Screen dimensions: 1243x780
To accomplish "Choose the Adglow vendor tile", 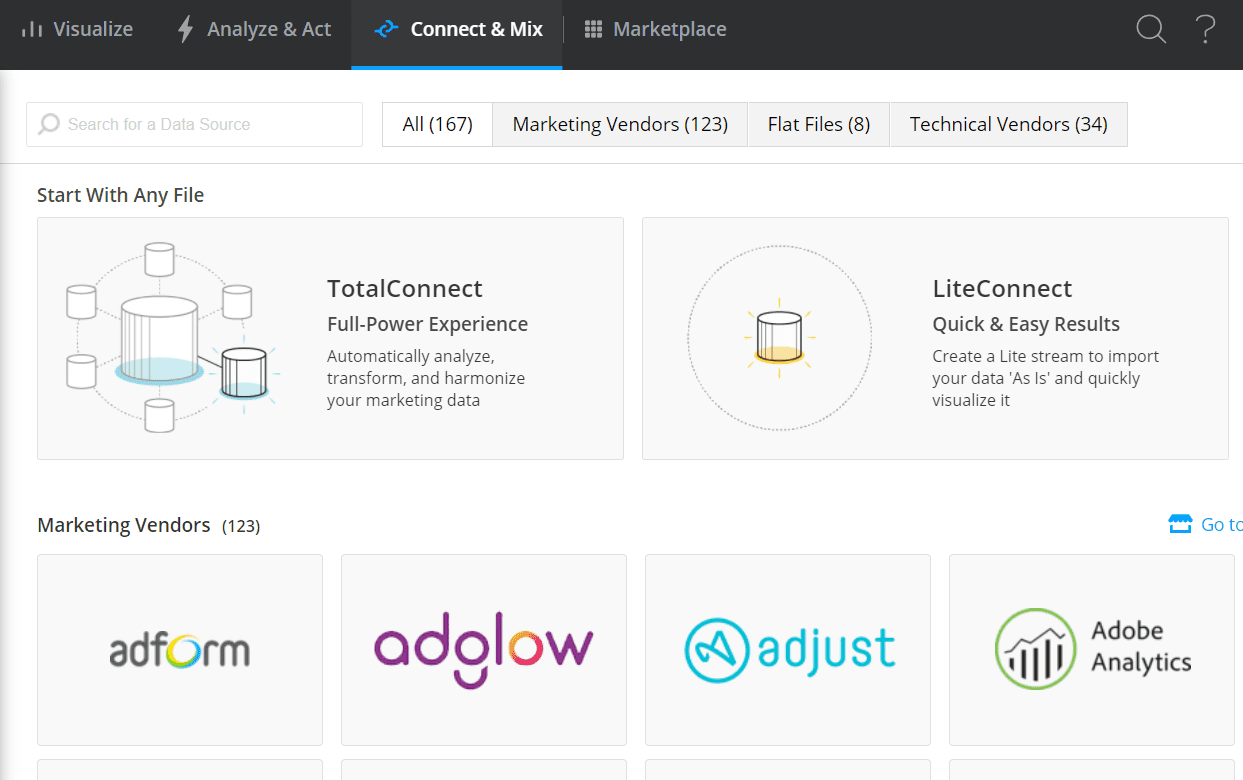I will point(484,650).
